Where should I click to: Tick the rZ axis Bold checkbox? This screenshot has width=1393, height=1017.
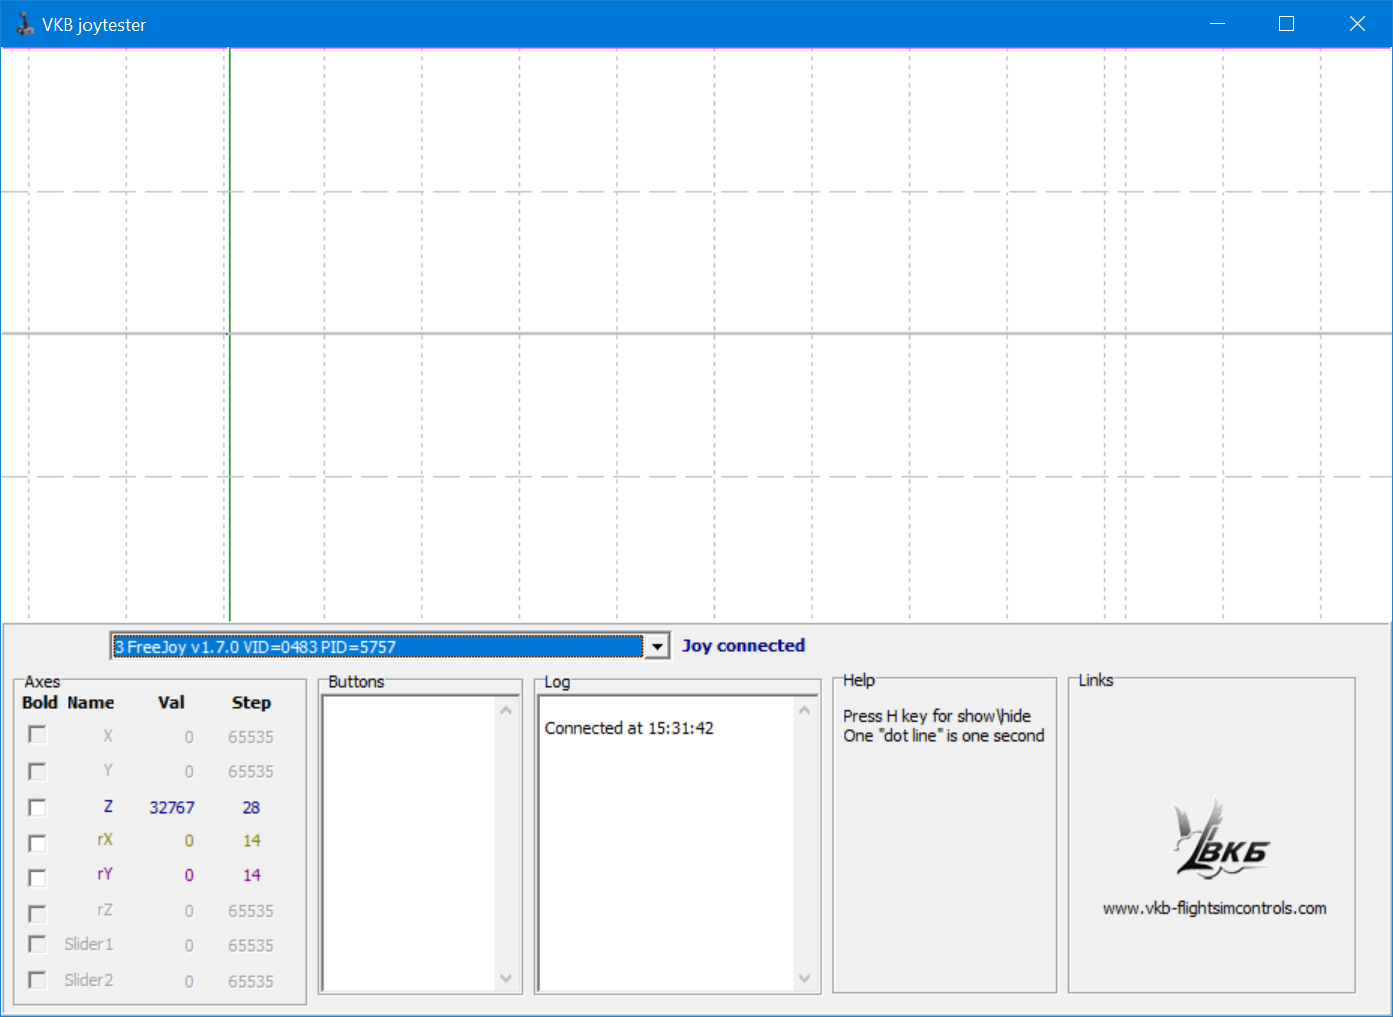pyautogui.click(x=37, y=913)
